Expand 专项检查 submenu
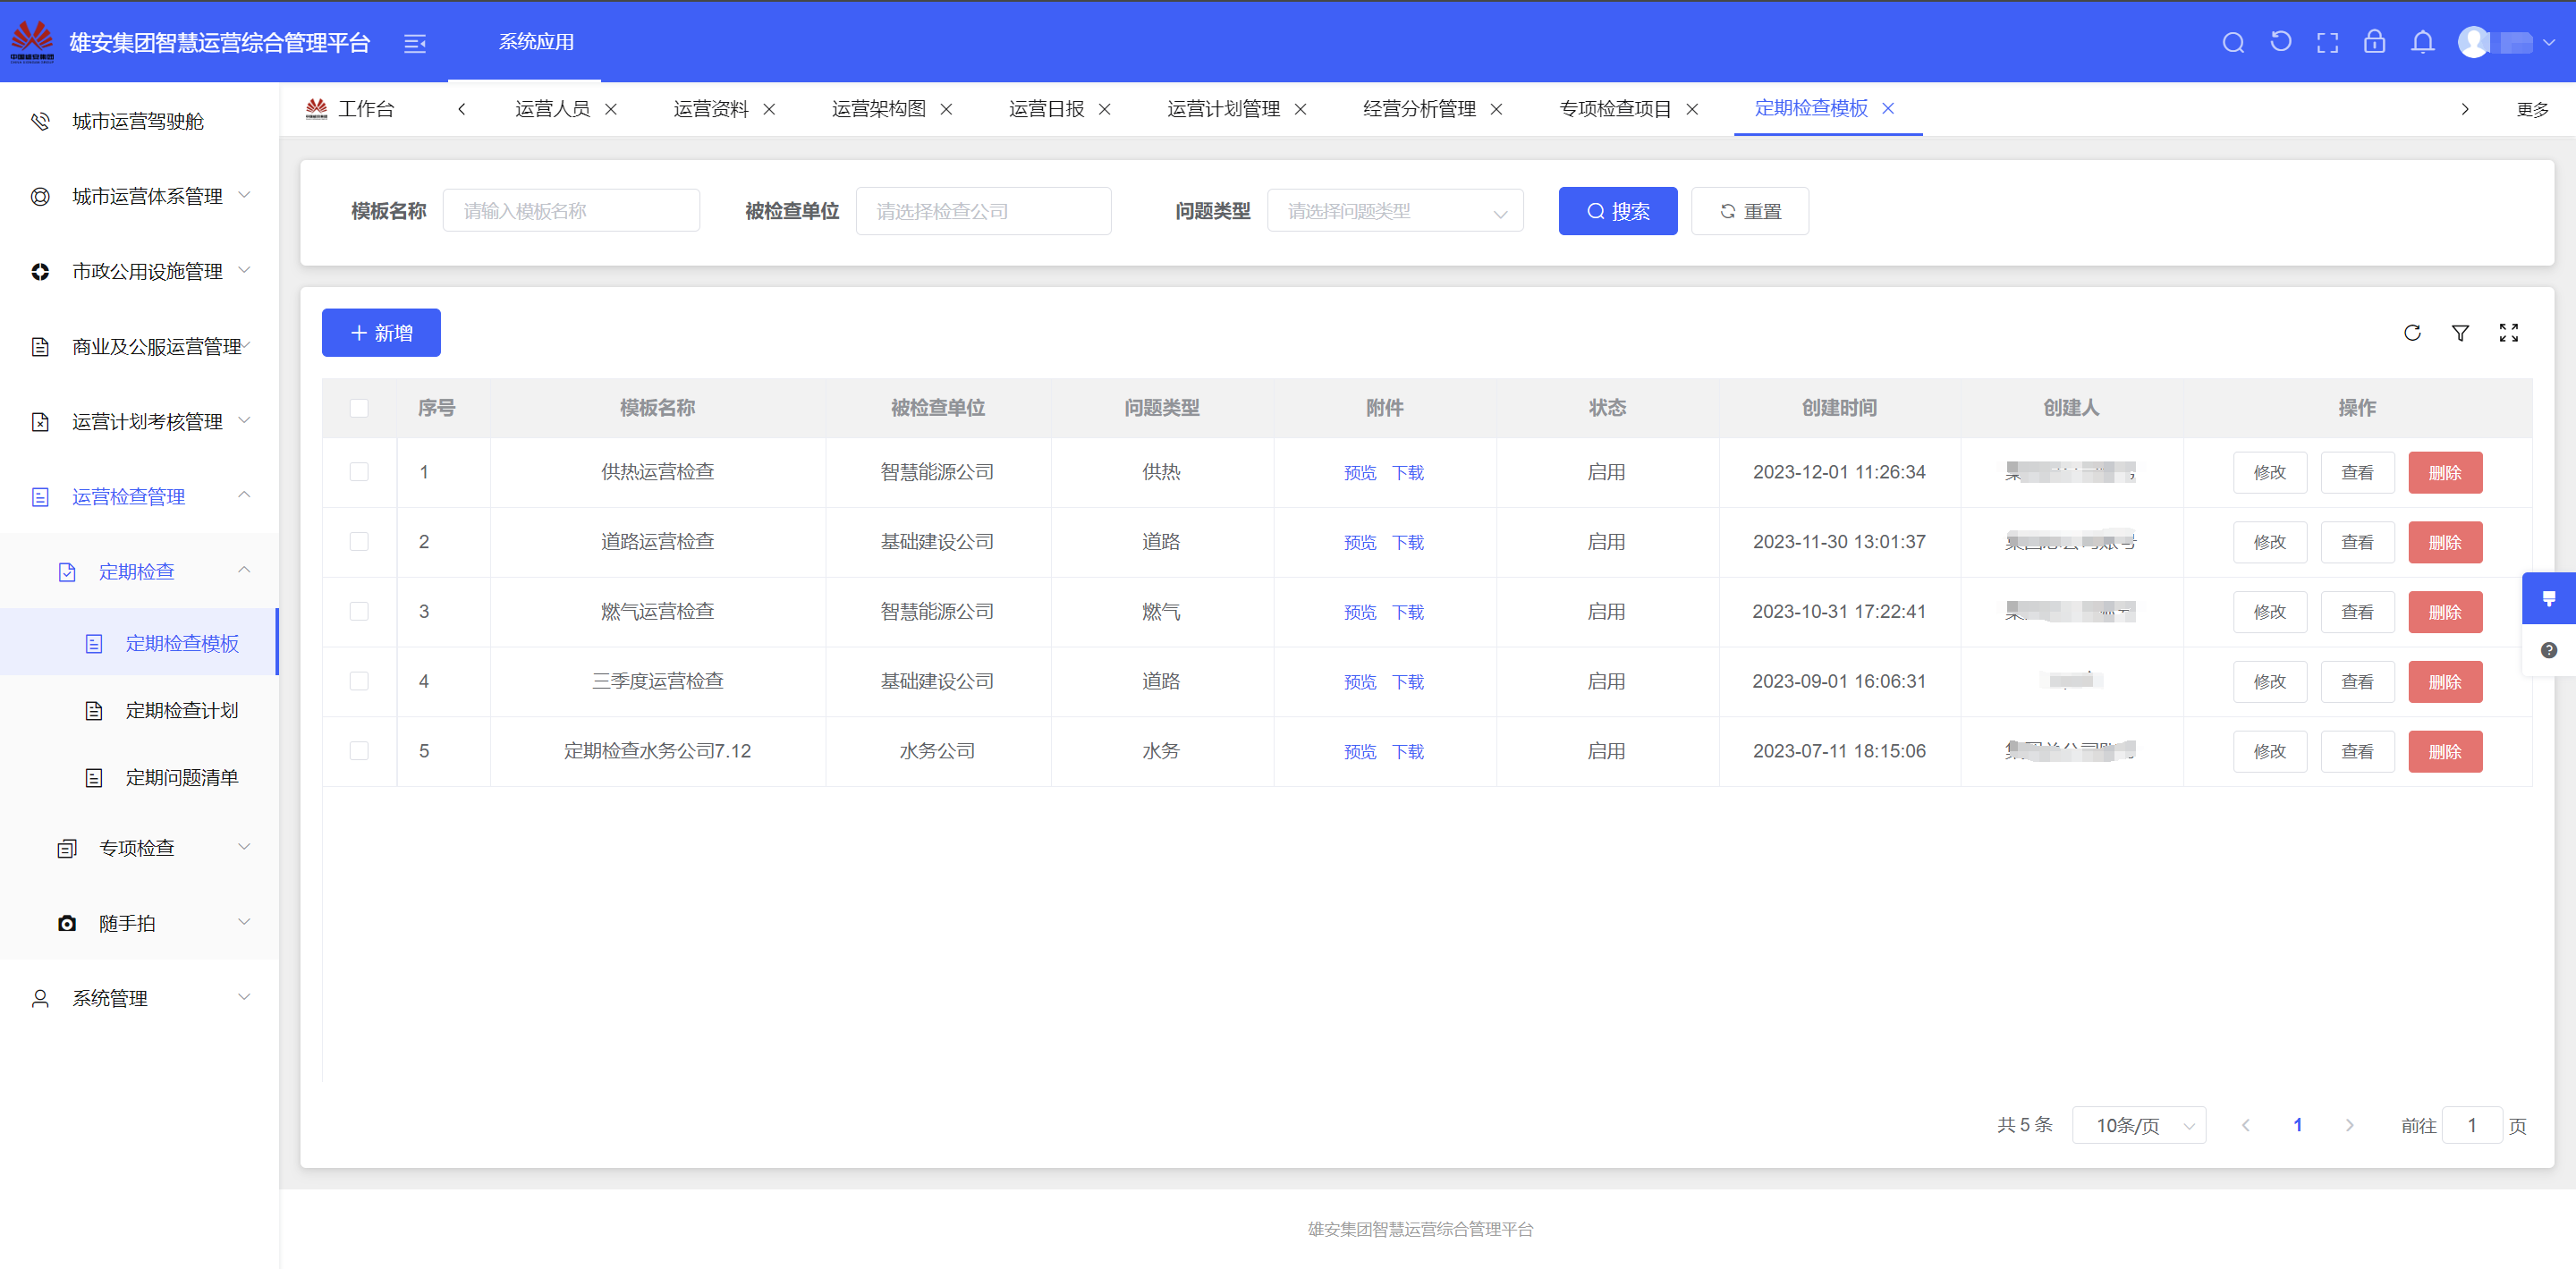2576x1269 pixels. click(140, 848)
